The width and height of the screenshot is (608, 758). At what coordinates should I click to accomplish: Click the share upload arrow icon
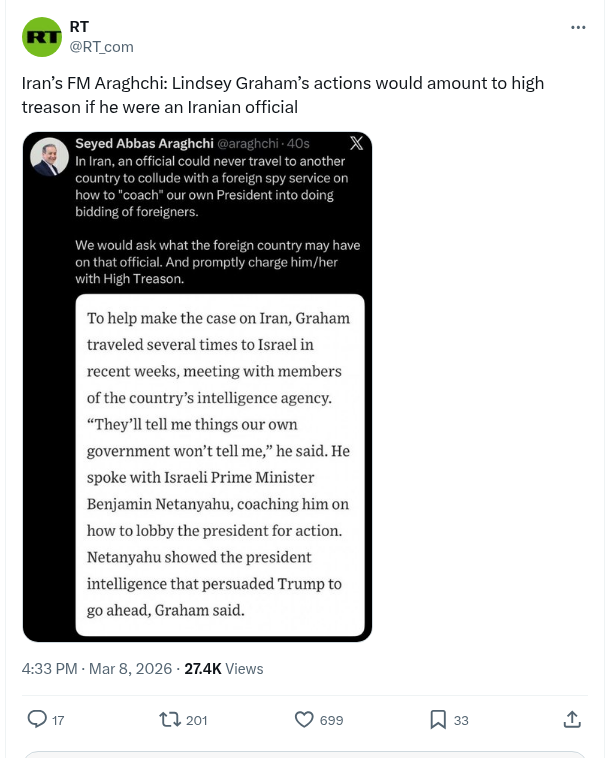click(572, 719)
